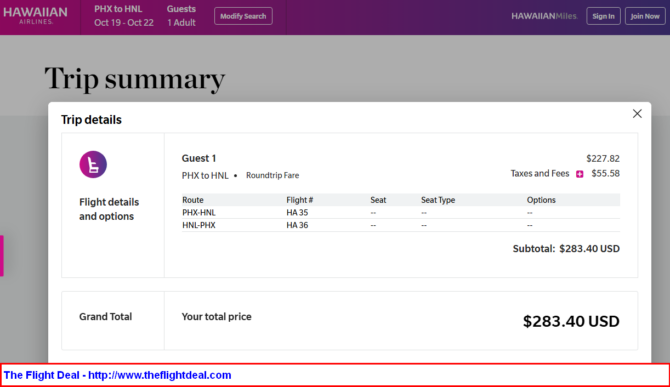The image size is (670, 387).
Task: Click the Join Now button
Action: coord(645,16)
